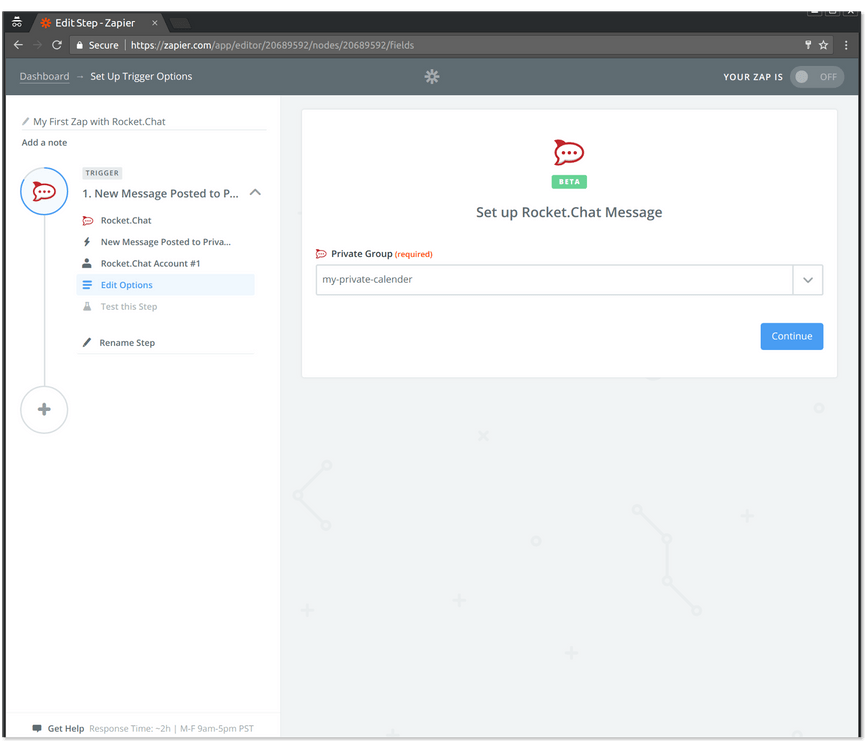Click the browser incognito icon at top left
This screenshot has height=750, width=865.
pyautogui.click(x=17, y=23)
